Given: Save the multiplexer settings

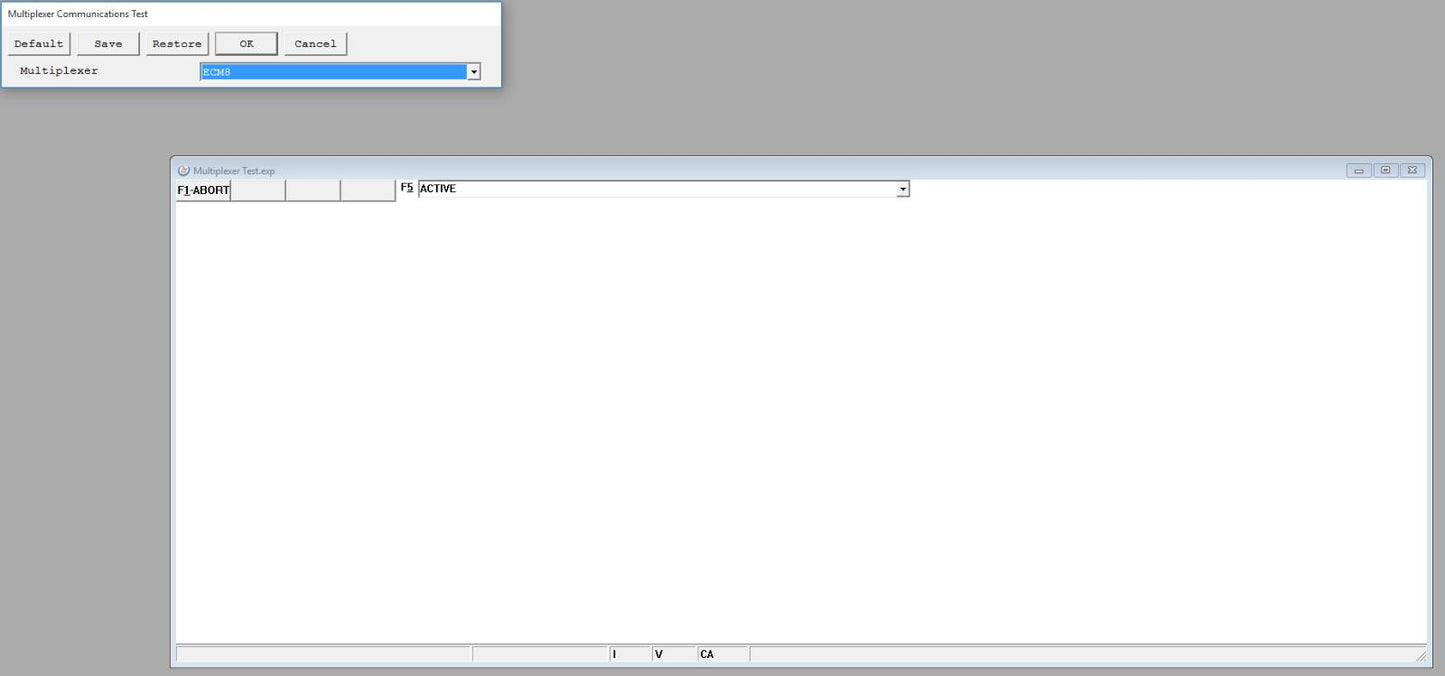Looking at the screenshot, I should tap(108, 44).
